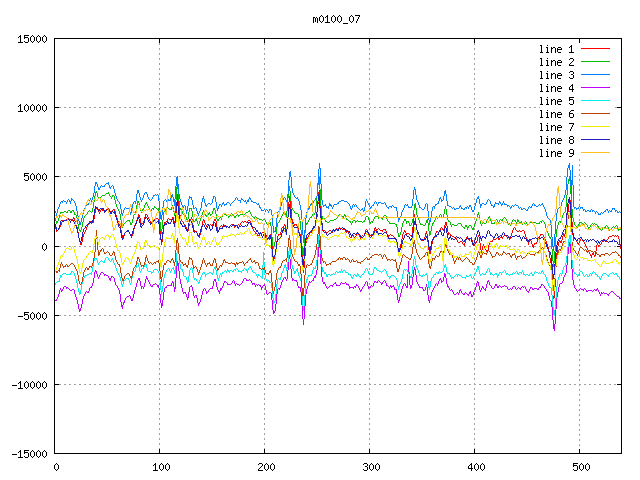This screenshot has height=480, width=640.
Task: Click the 500 x-axis tick label
Action: click(580, 467)
